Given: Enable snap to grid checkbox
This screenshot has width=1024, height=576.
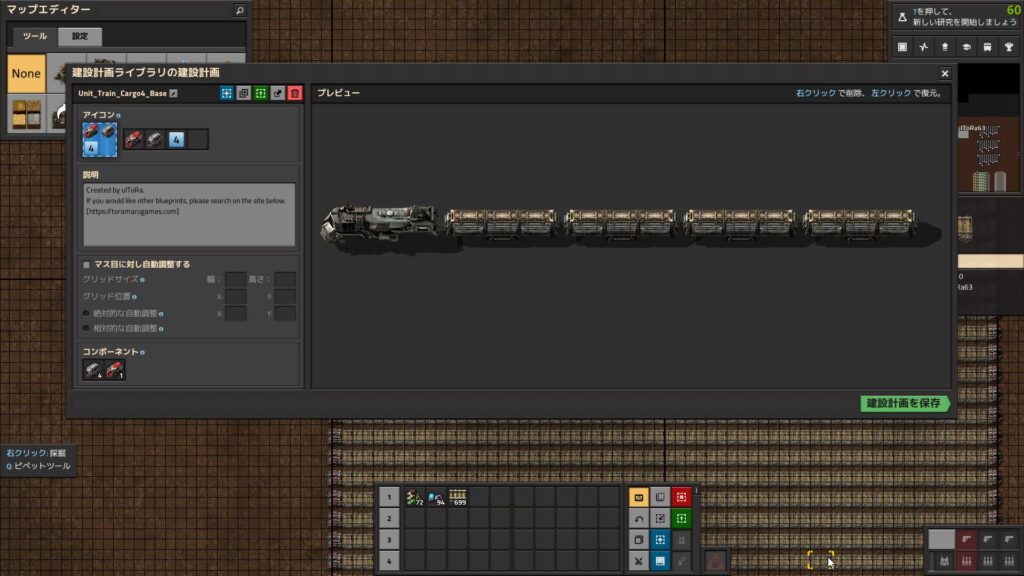Looking at the screenshot, I should (x=86, y=264).
